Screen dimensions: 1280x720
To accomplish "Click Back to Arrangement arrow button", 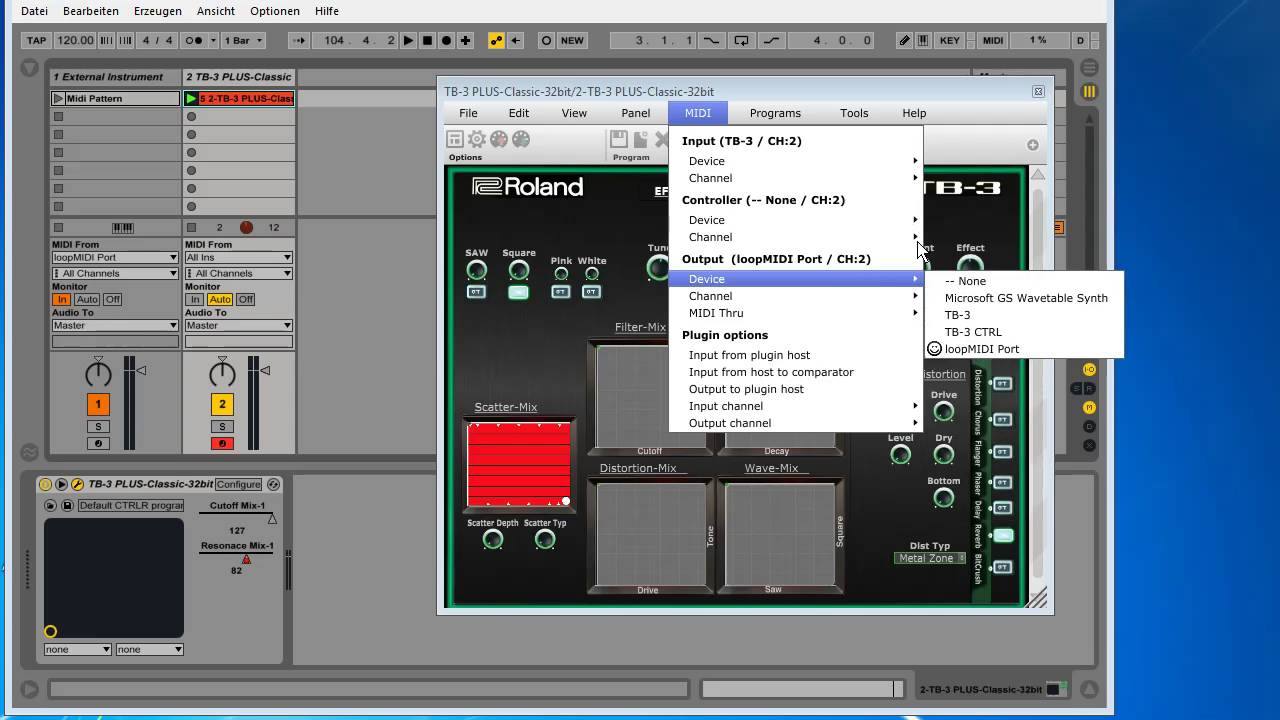I will tap(516, 40).
